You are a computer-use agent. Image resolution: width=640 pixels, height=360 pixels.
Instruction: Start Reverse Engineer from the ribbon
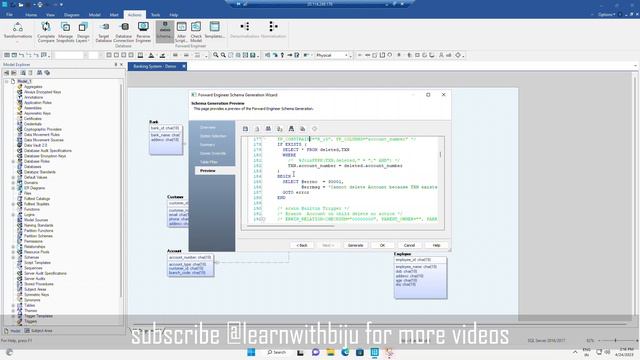click(x=143, y=32)
